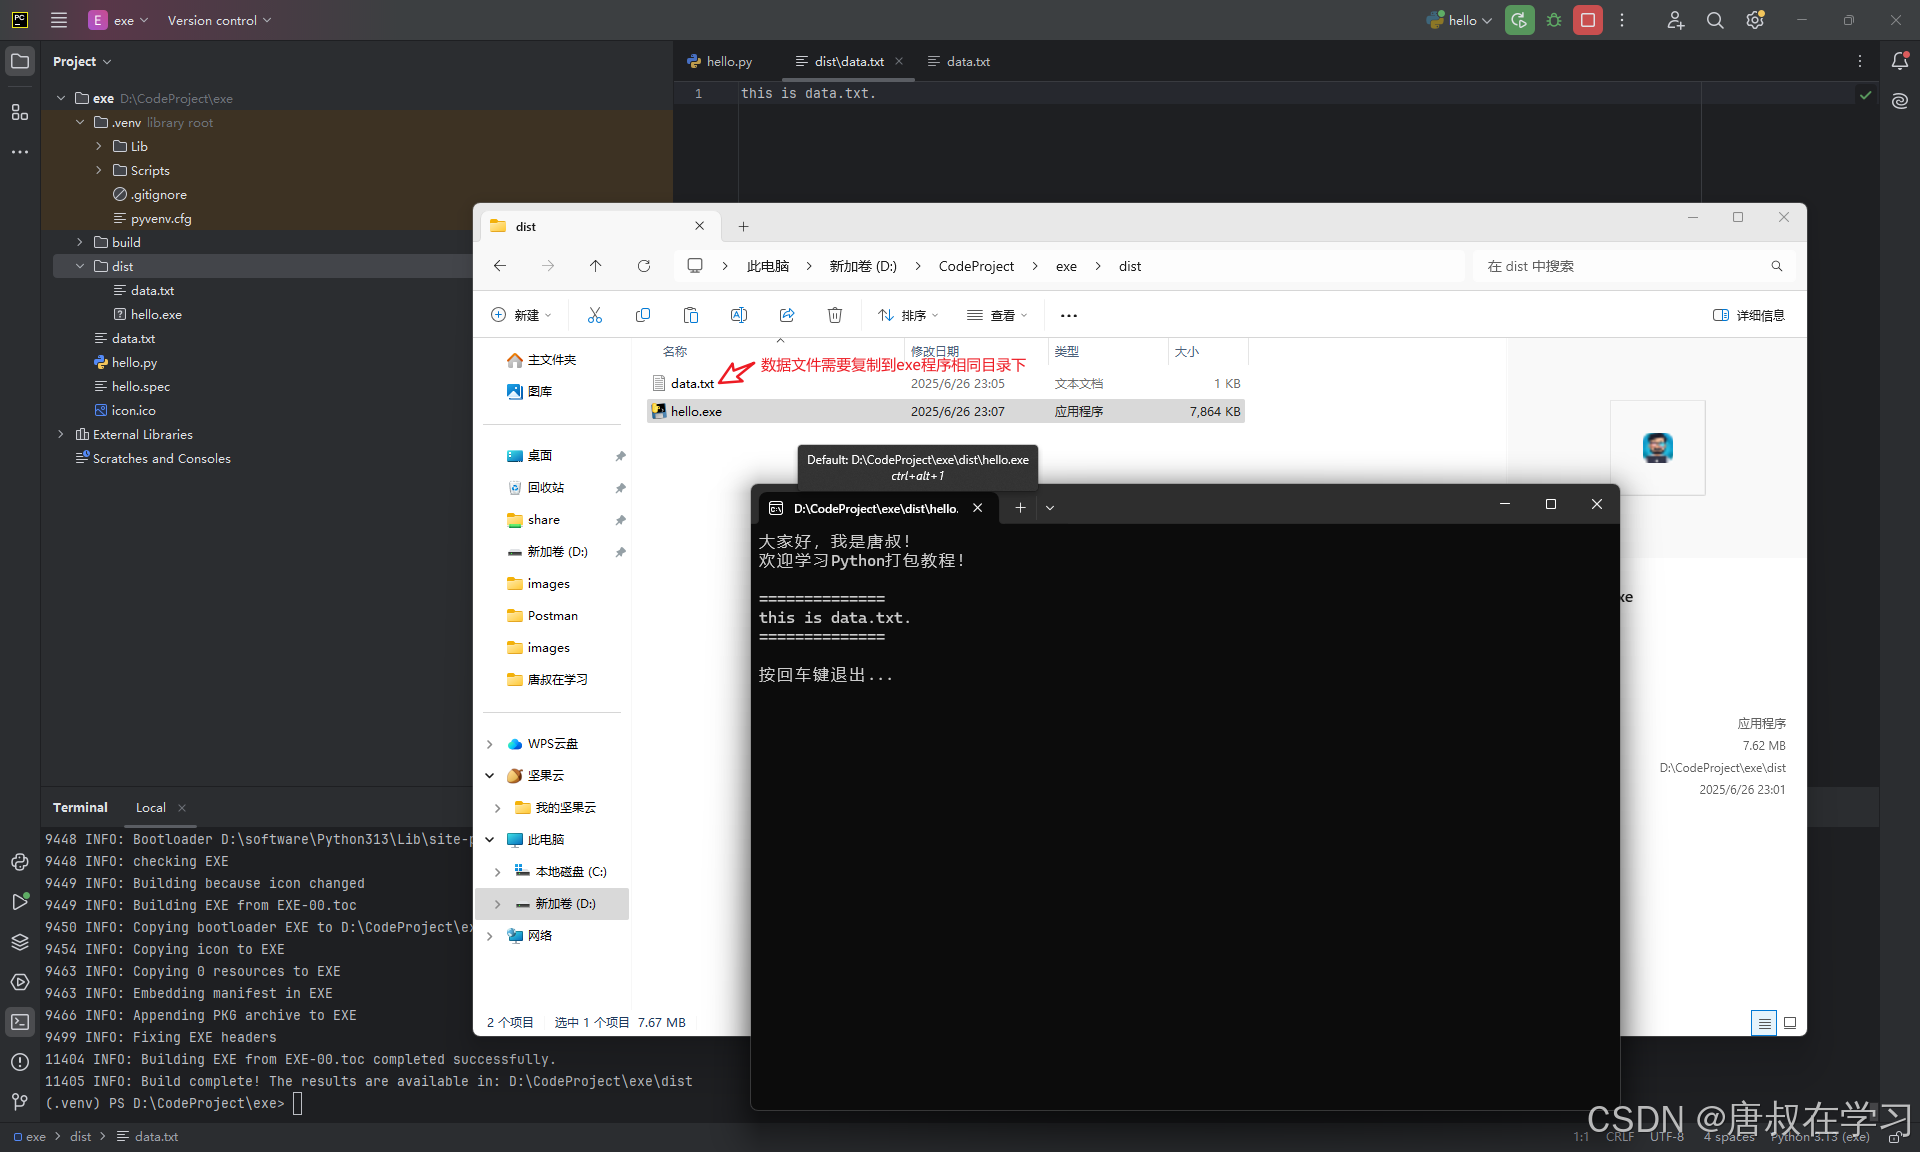Expand the build folder in the project tree
The width and height of the screenshot is (1920, 1152).
coord(79,242)
